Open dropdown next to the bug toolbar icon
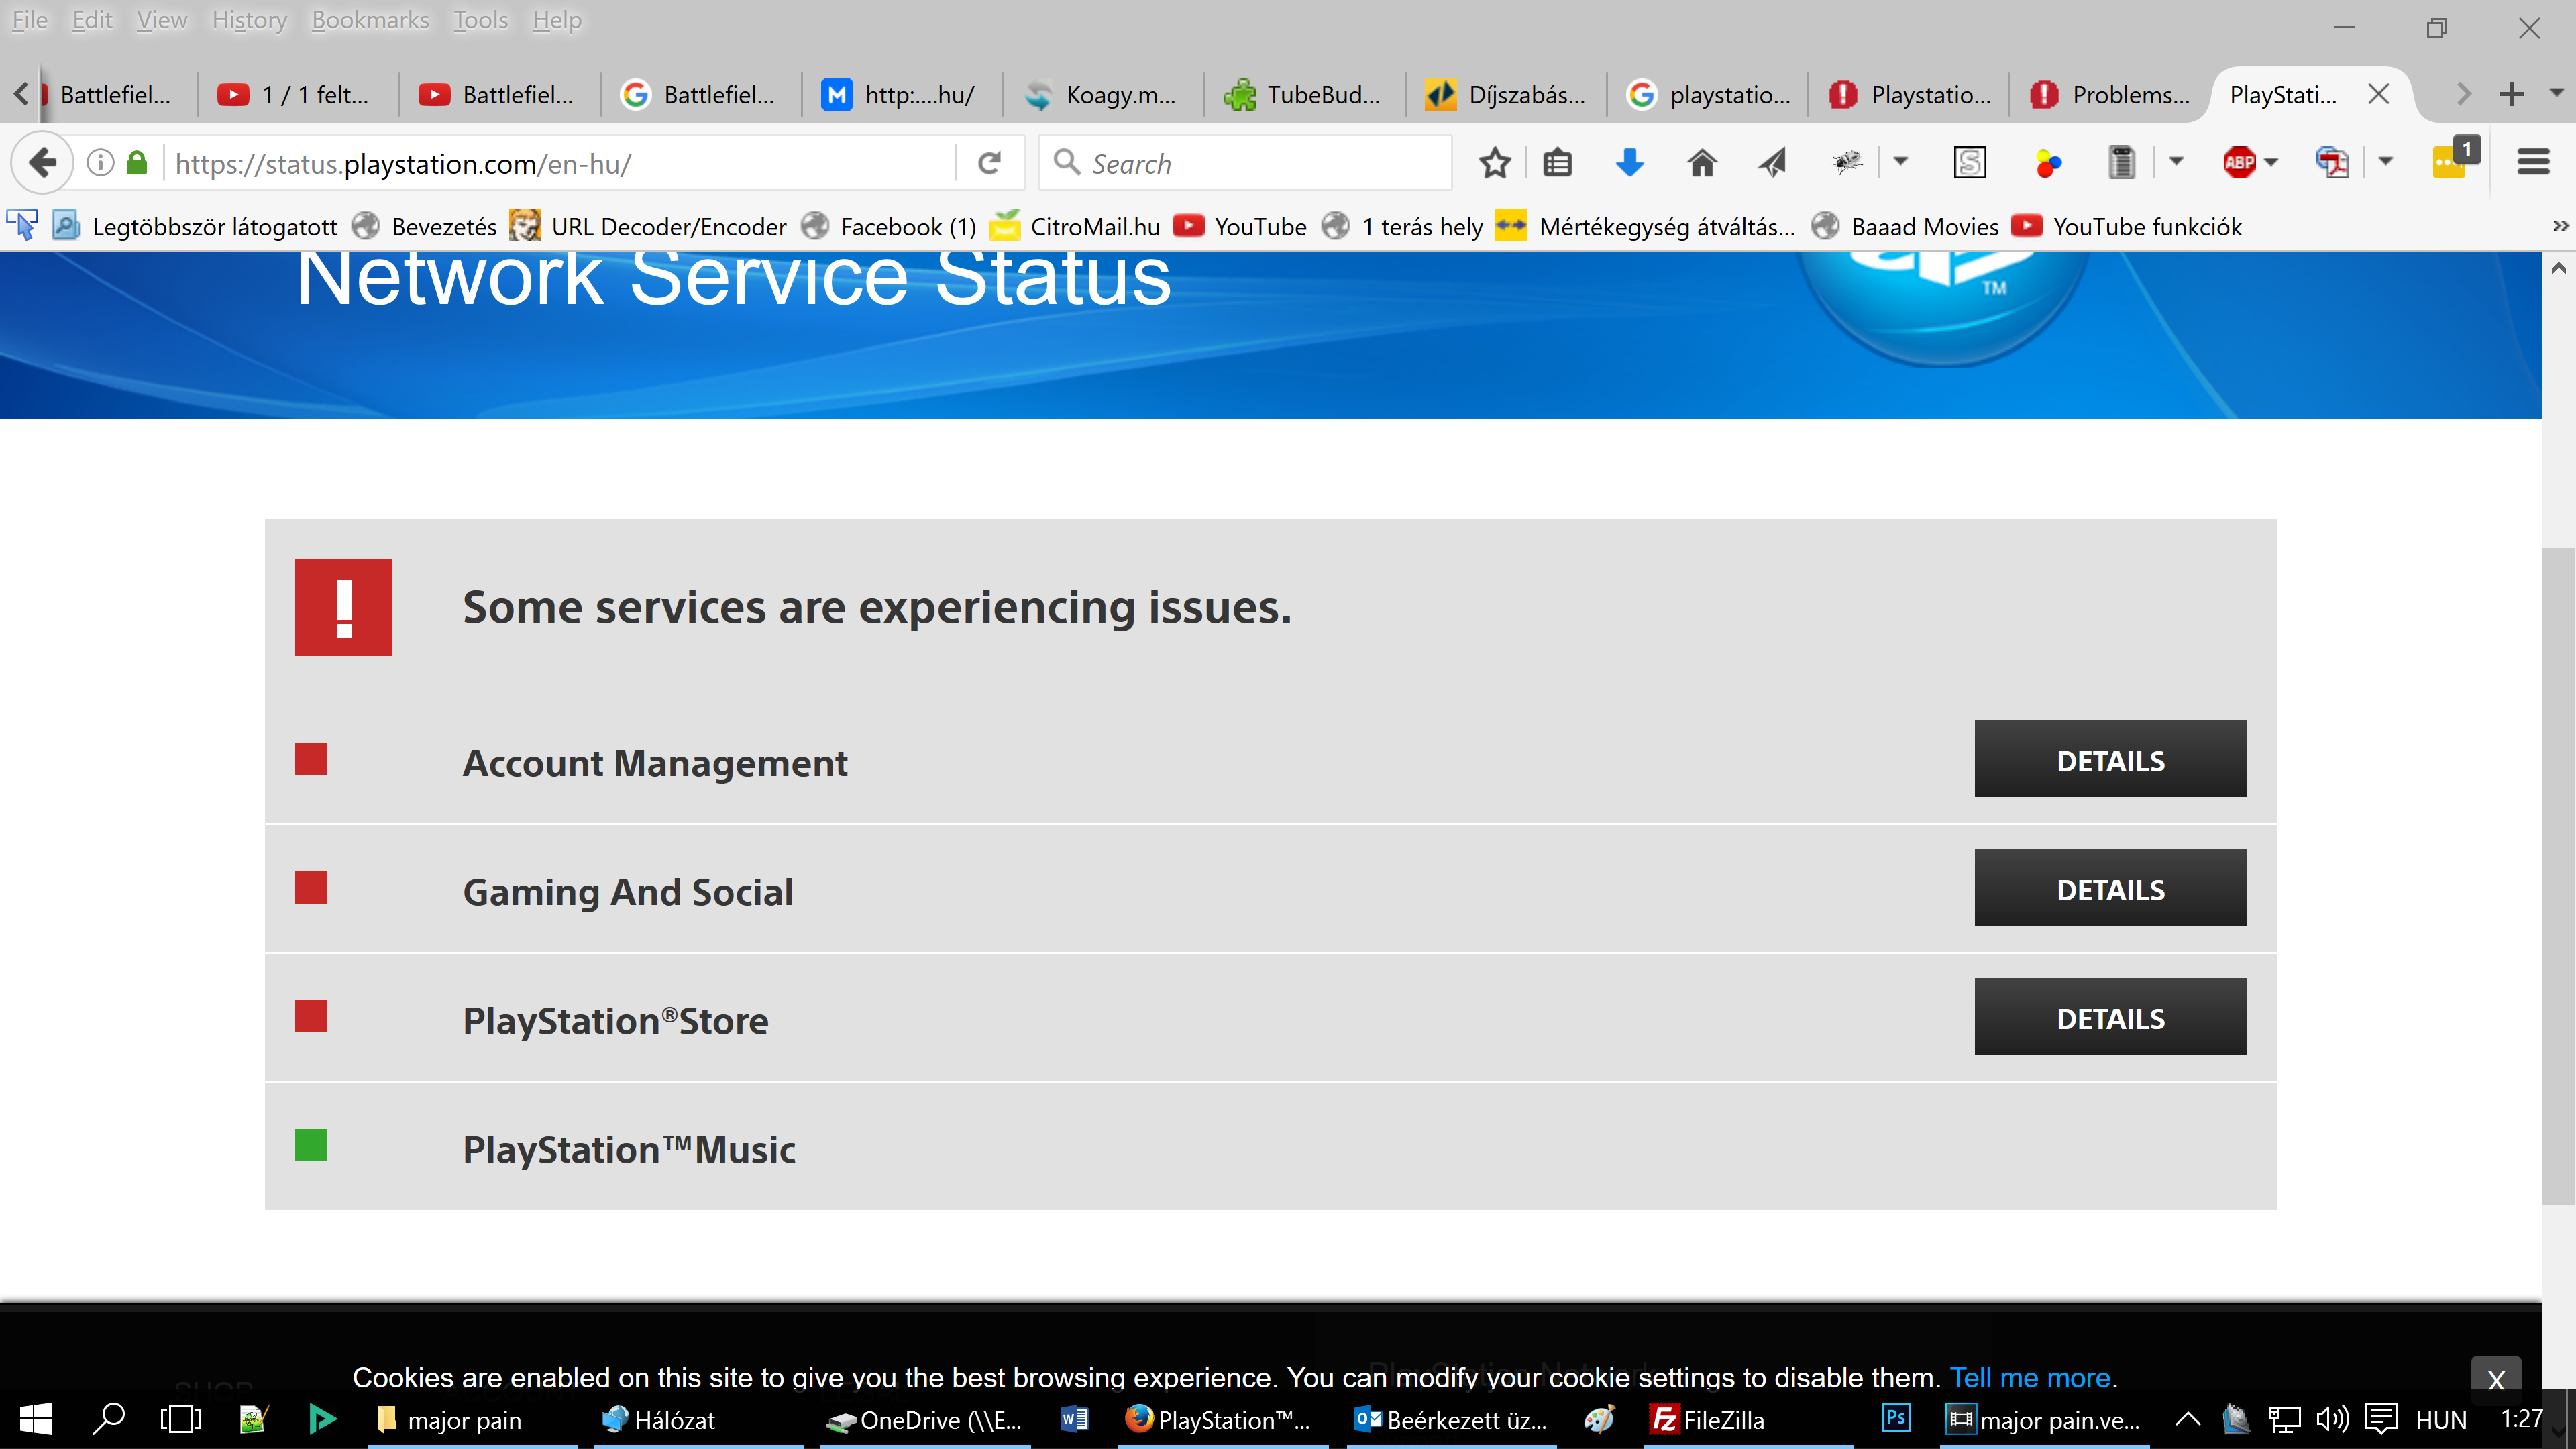This screenshot has height=1449, width=2576. coord(1900,162)
